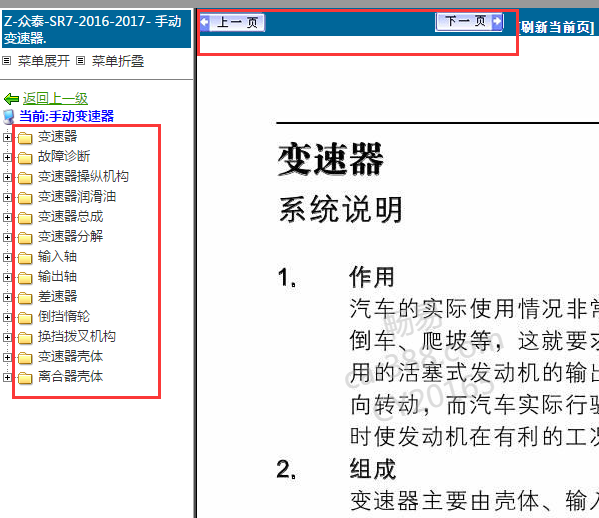Click the folder icon for 变速器分解
The height and width of the screenshot is (518, 599).
tap(25, 238)
